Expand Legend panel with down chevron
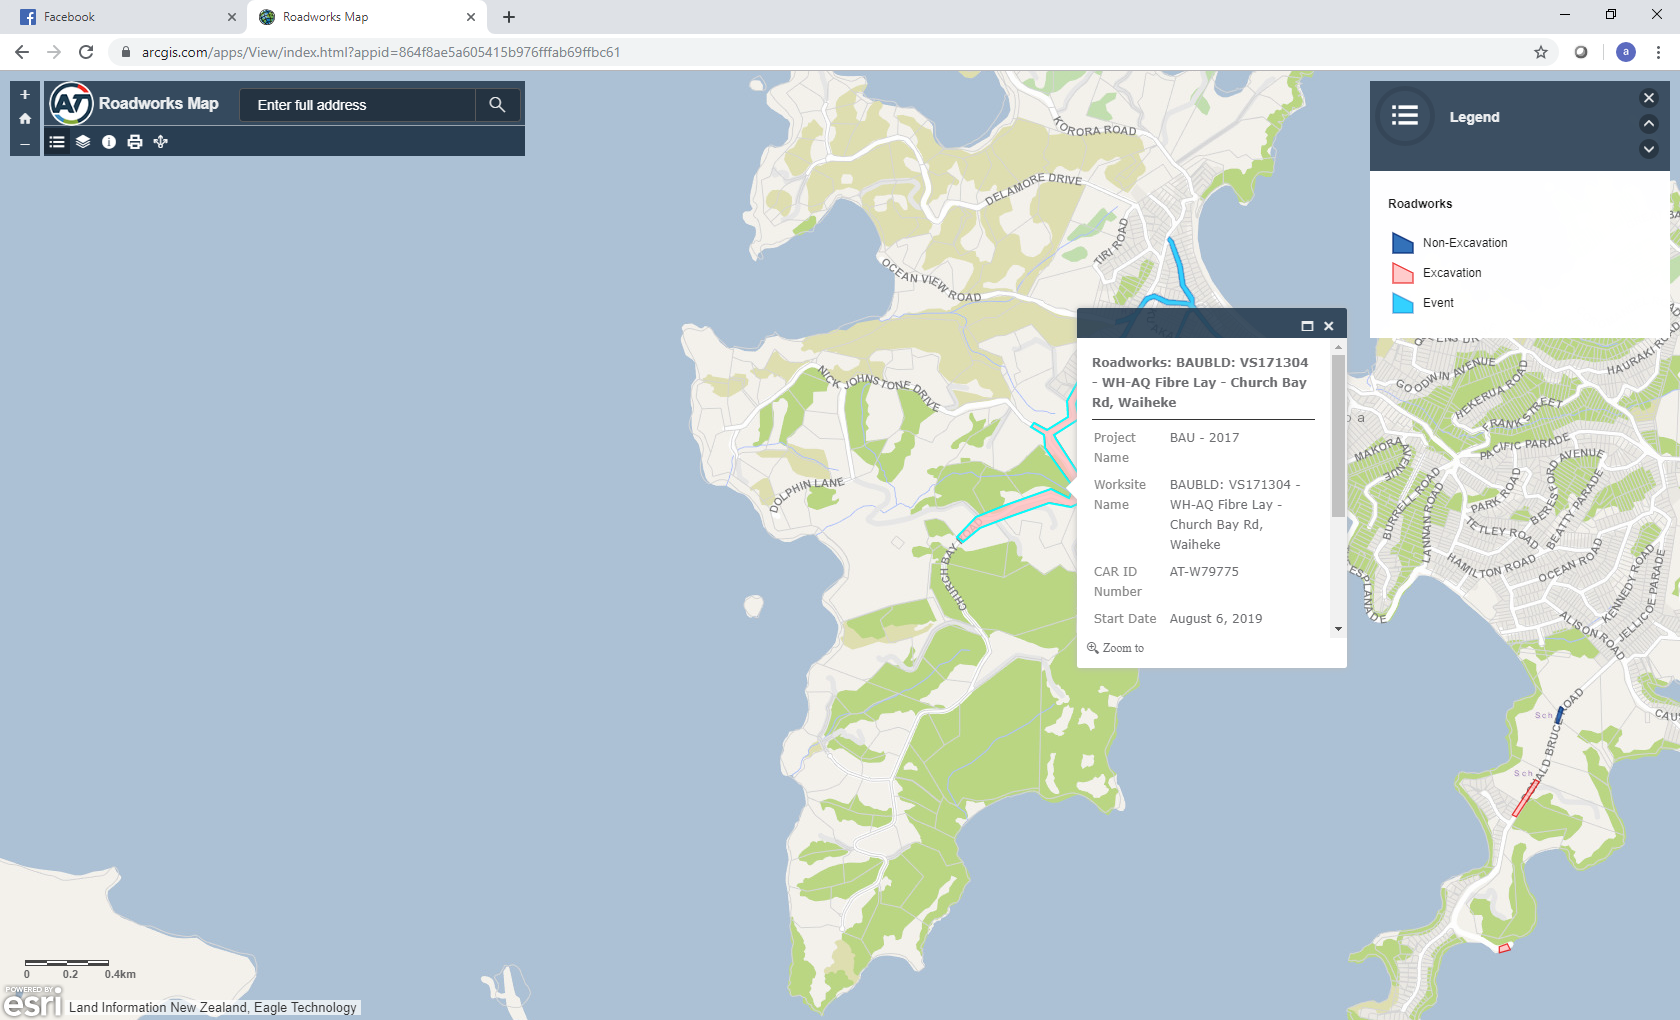Screen dimensions: 1680x1020 tap(1649, 149)
